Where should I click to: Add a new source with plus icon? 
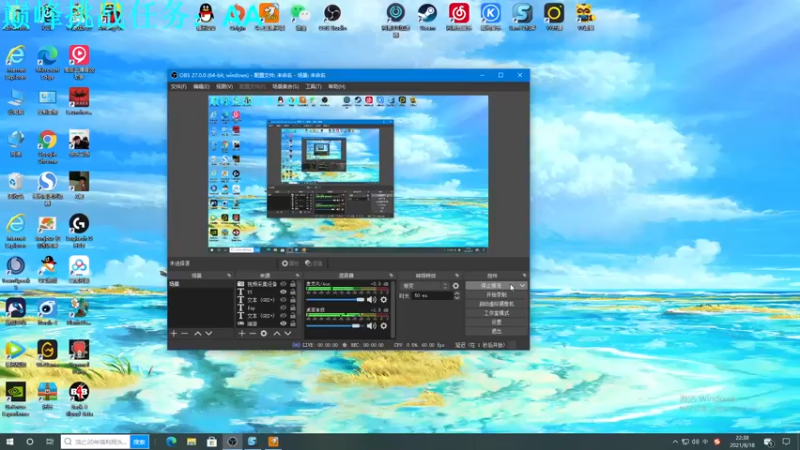tap(242, 333)
